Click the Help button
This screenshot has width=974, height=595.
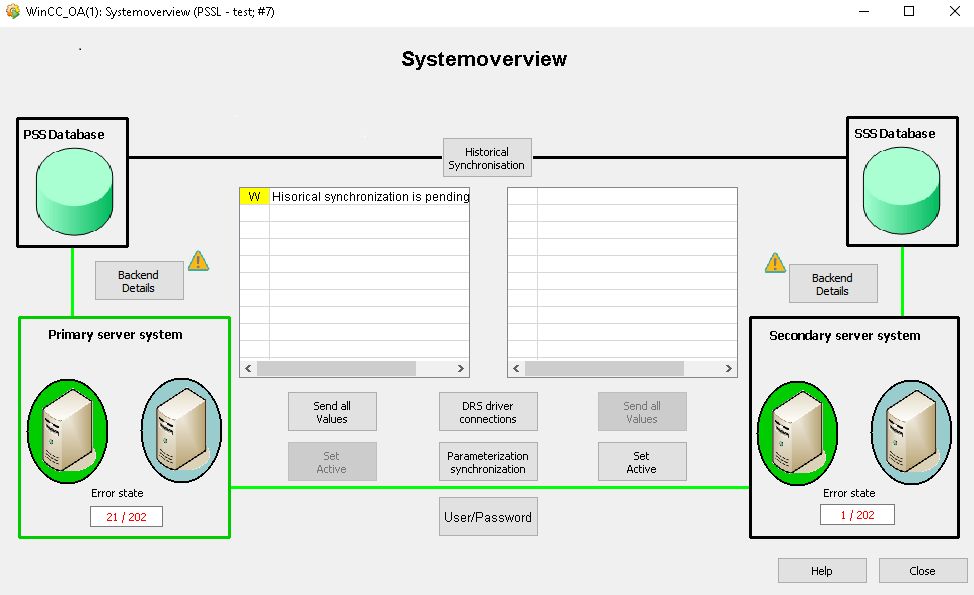pos(822,571)
